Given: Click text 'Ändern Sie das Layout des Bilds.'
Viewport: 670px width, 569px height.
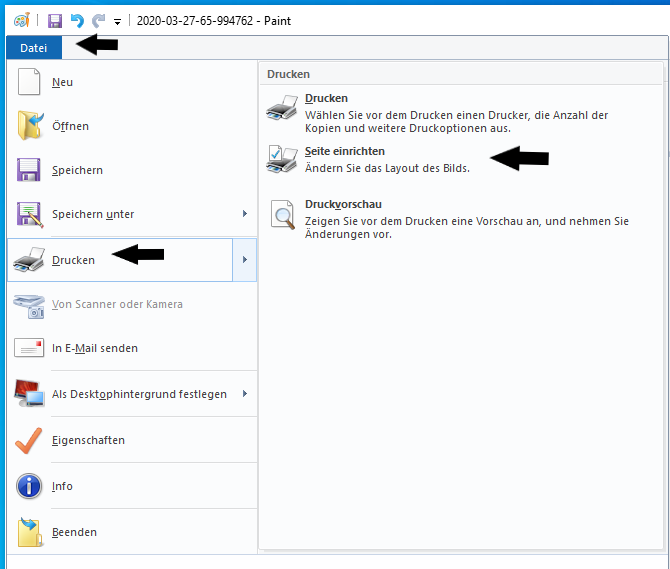Looking at the screenshot, I should (387, 168).
